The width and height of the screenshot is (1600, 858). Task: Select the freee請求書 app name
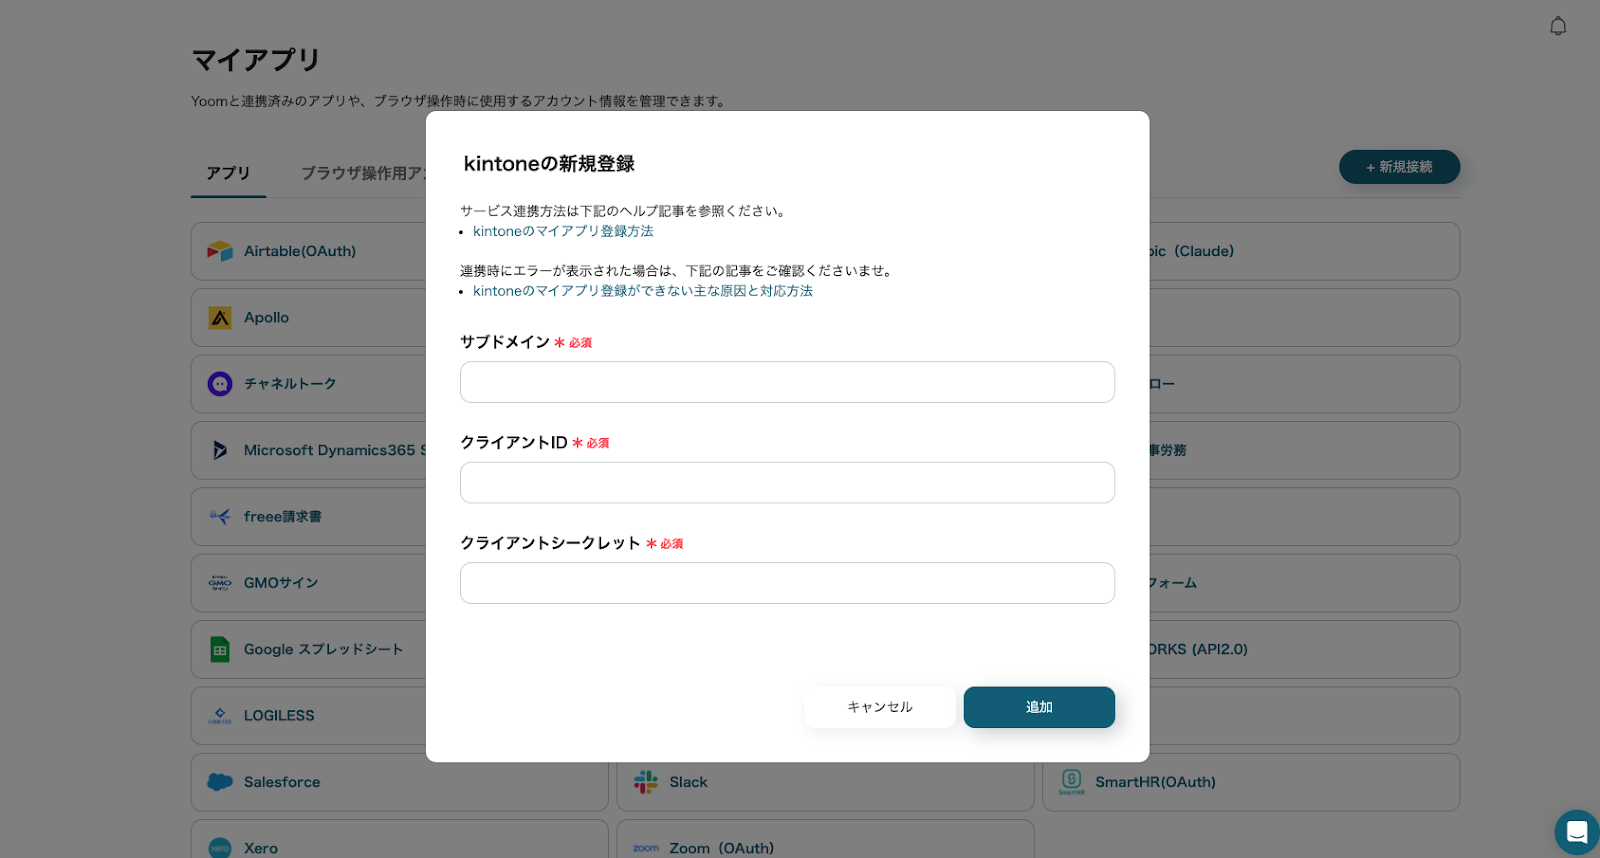pos(283,516)
